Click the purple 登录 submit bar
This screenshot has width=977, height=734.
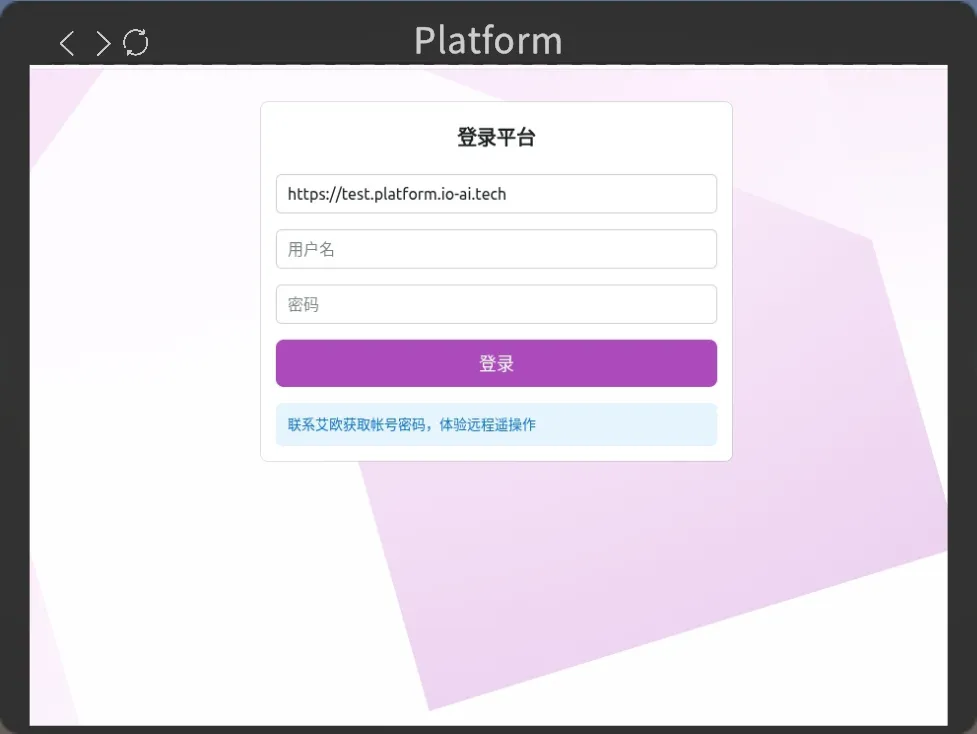(496, 363)
